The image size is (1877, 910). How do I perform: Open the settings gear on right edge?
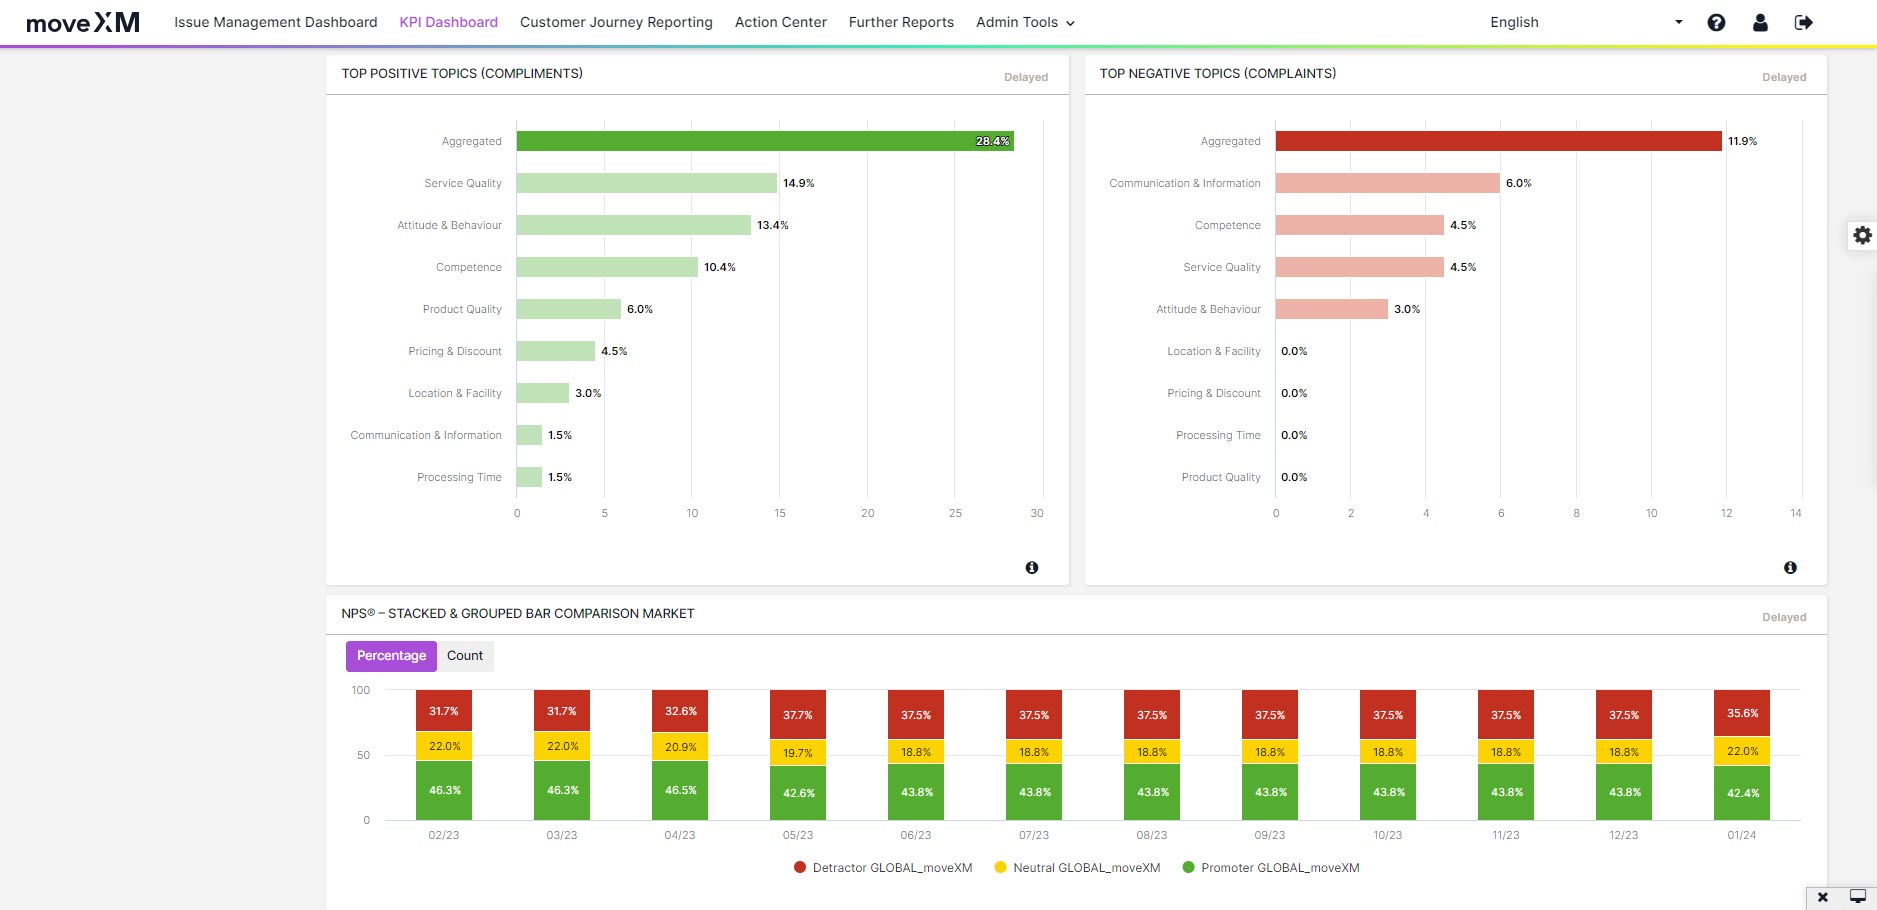coord(1862,235)
